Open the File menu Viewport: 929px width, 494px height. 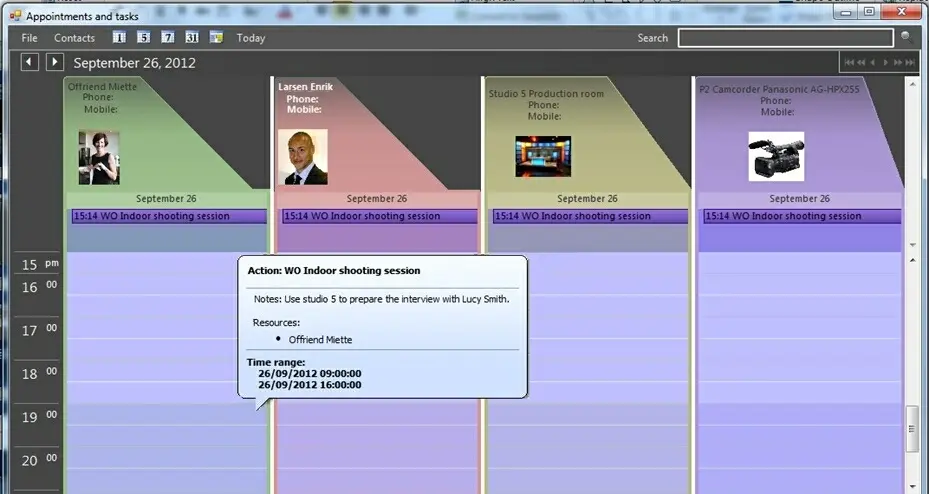pos(30,38)
